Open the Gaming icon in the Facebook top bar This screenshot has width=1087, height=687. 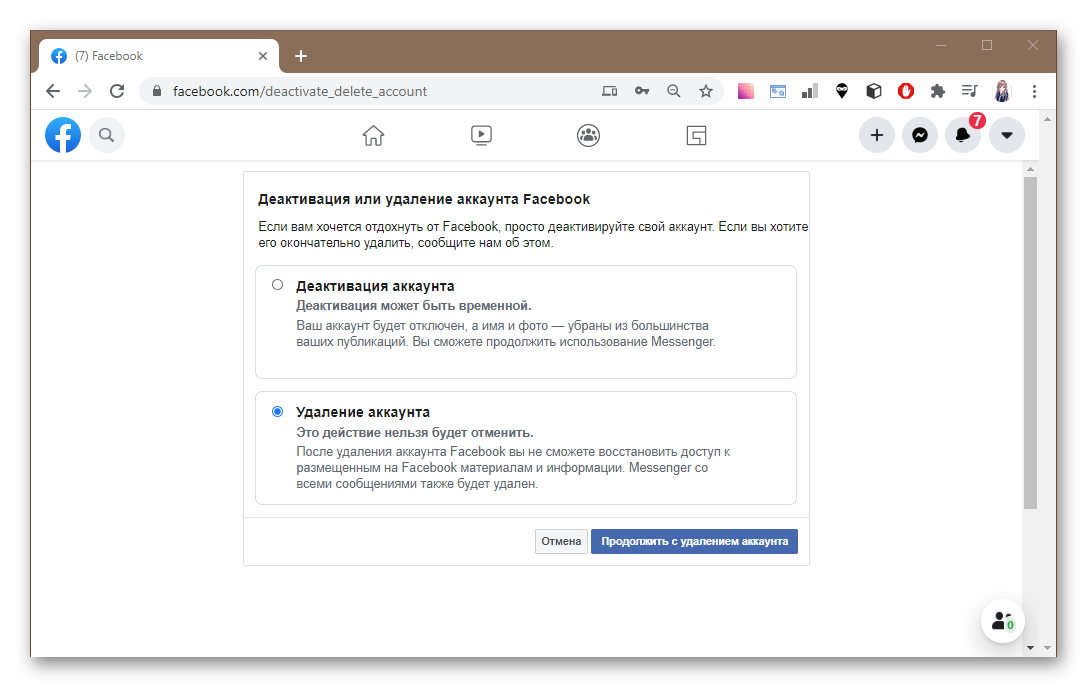tap(696, 135)
